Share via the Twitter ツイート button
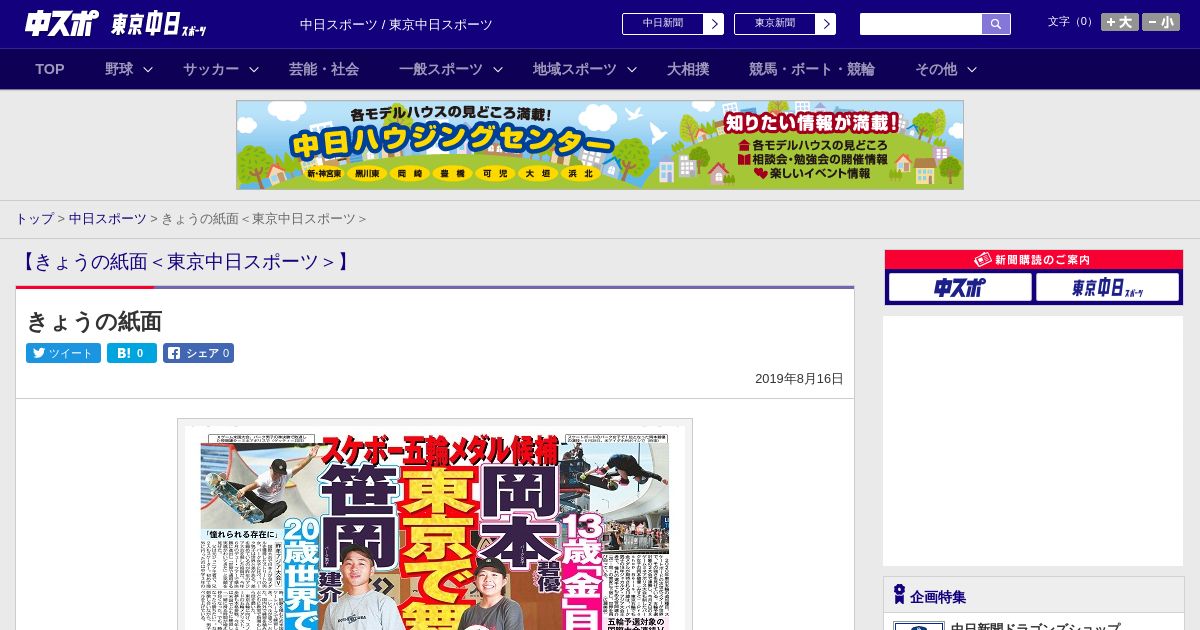 (x=63, y=353)
